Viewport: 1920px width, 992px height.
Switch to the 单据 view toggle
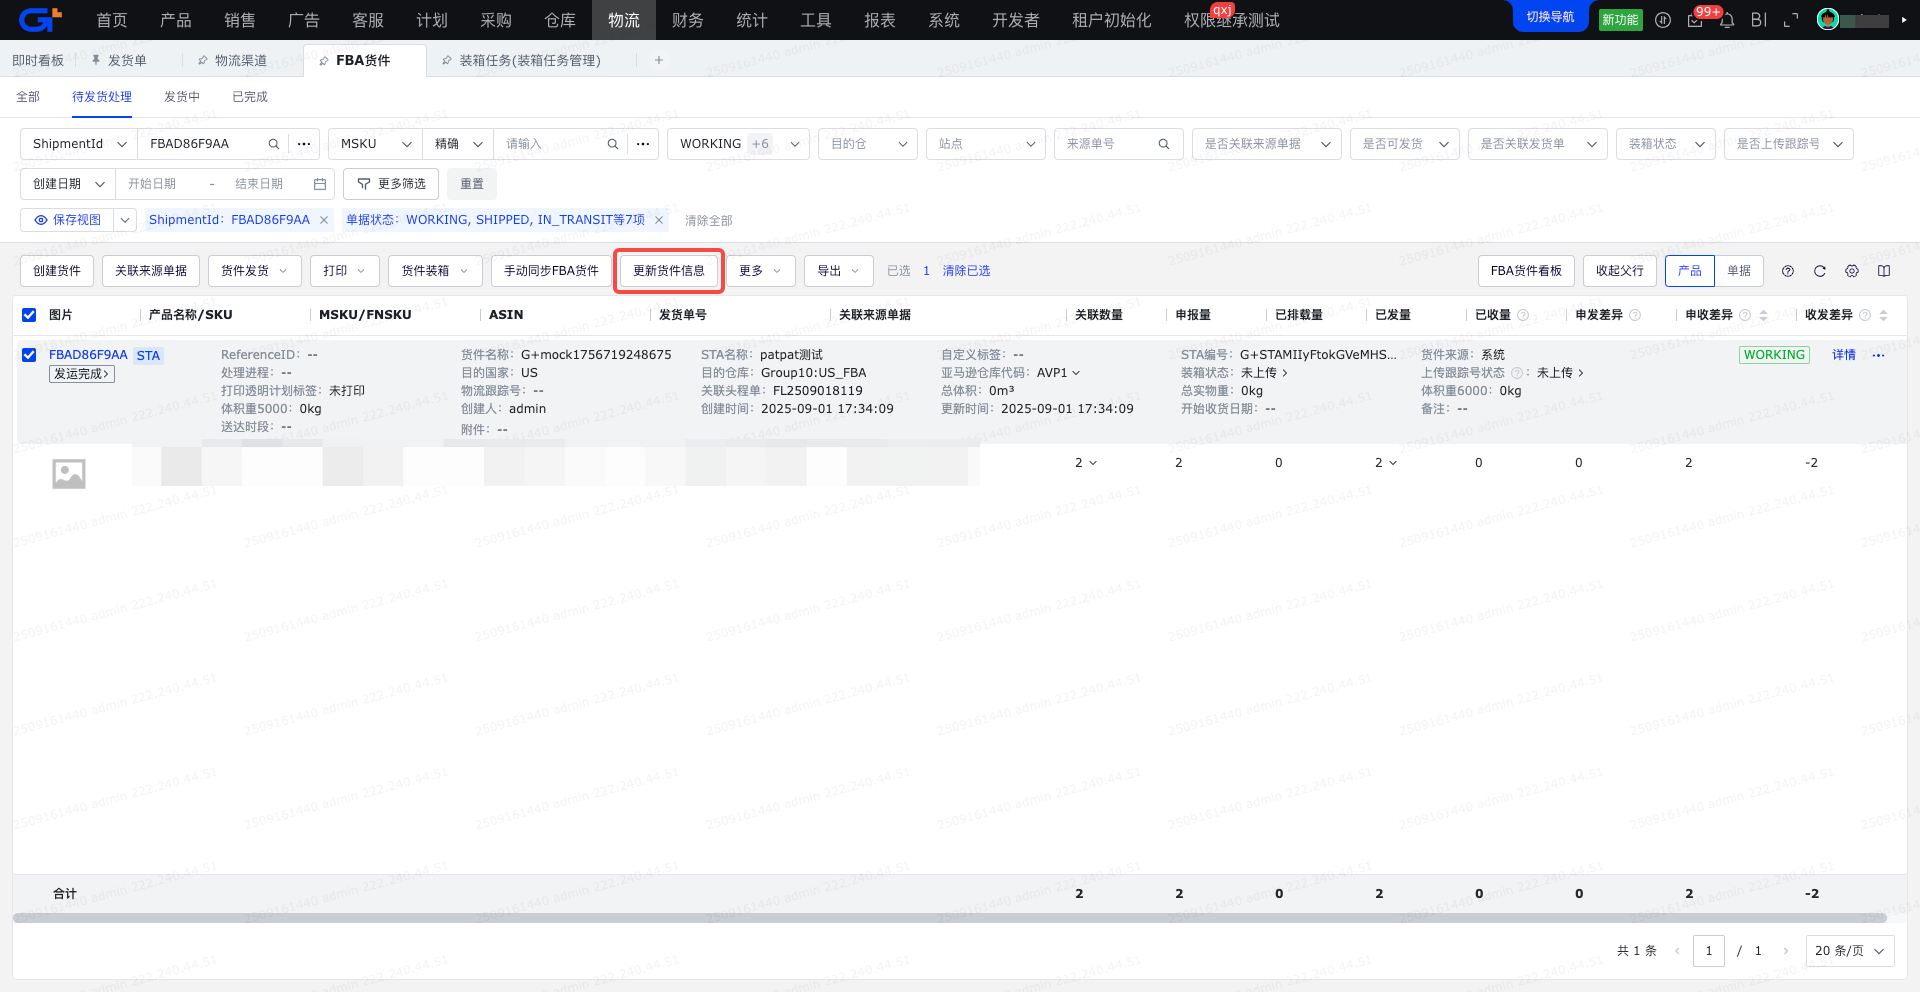click(x=1739, y=271)
